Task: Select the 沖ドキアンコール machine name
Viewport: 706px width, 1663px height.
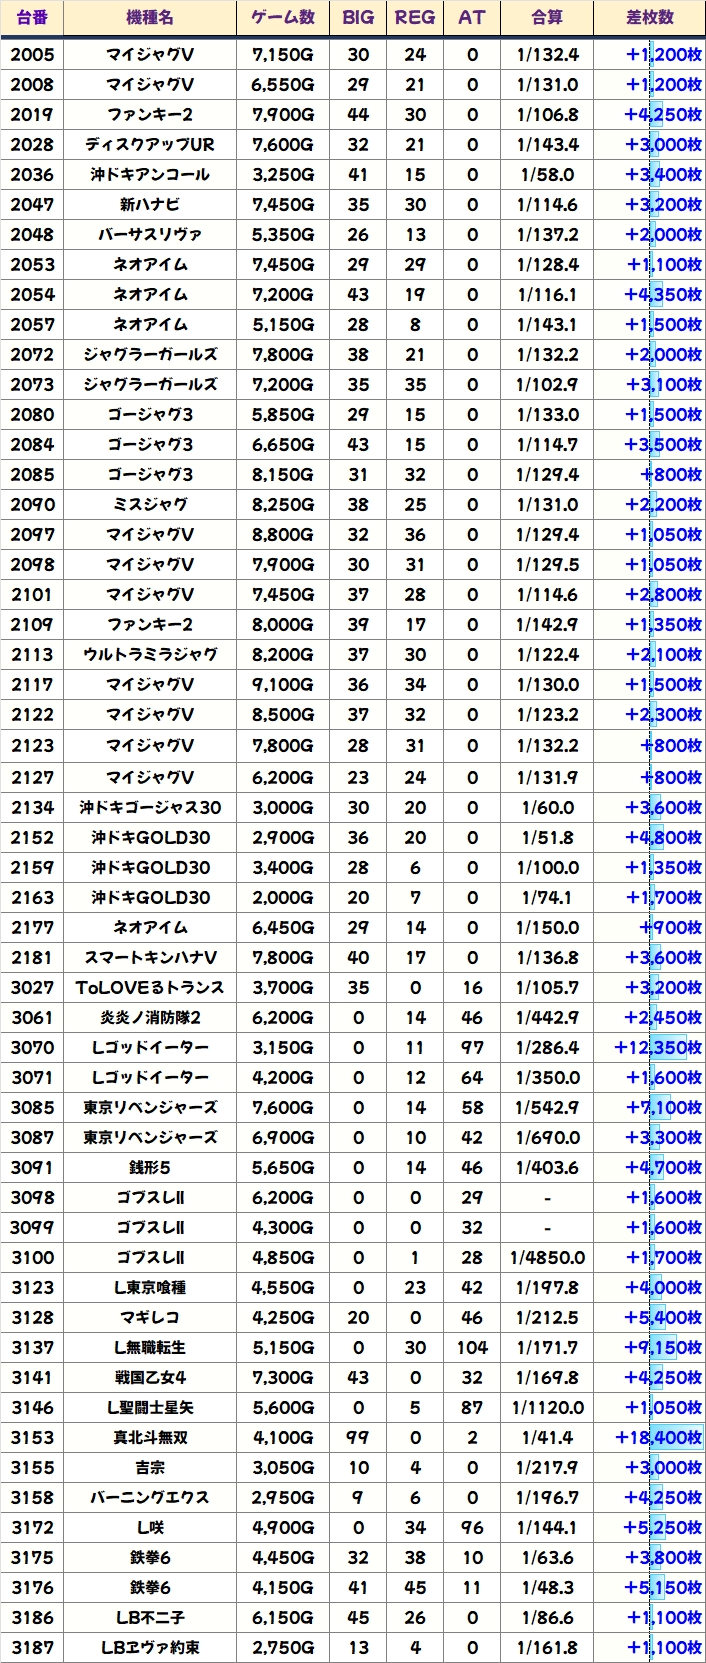Action: [x=150, y=174]
